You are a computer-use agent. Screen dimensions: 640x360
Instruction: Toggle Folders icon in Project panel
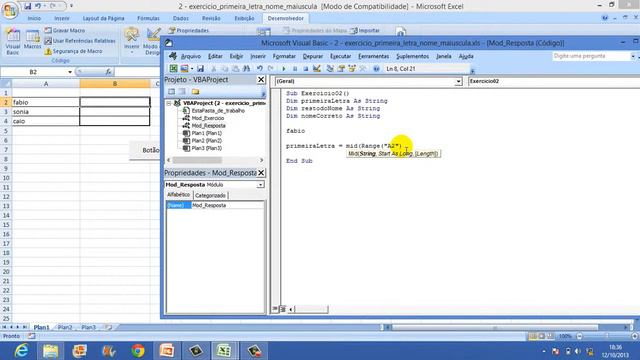pyautogui.click(x=196, y=92)
